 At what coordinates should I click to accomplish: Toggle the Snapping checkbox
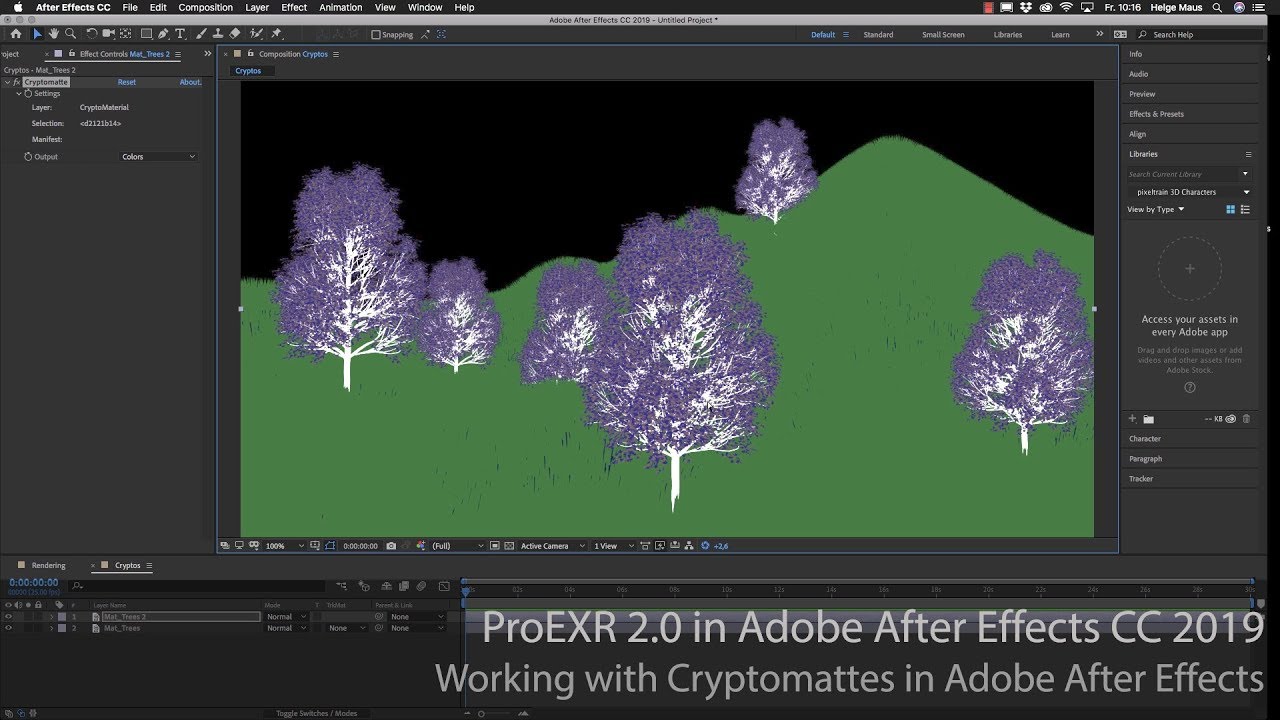click(375, 34)
